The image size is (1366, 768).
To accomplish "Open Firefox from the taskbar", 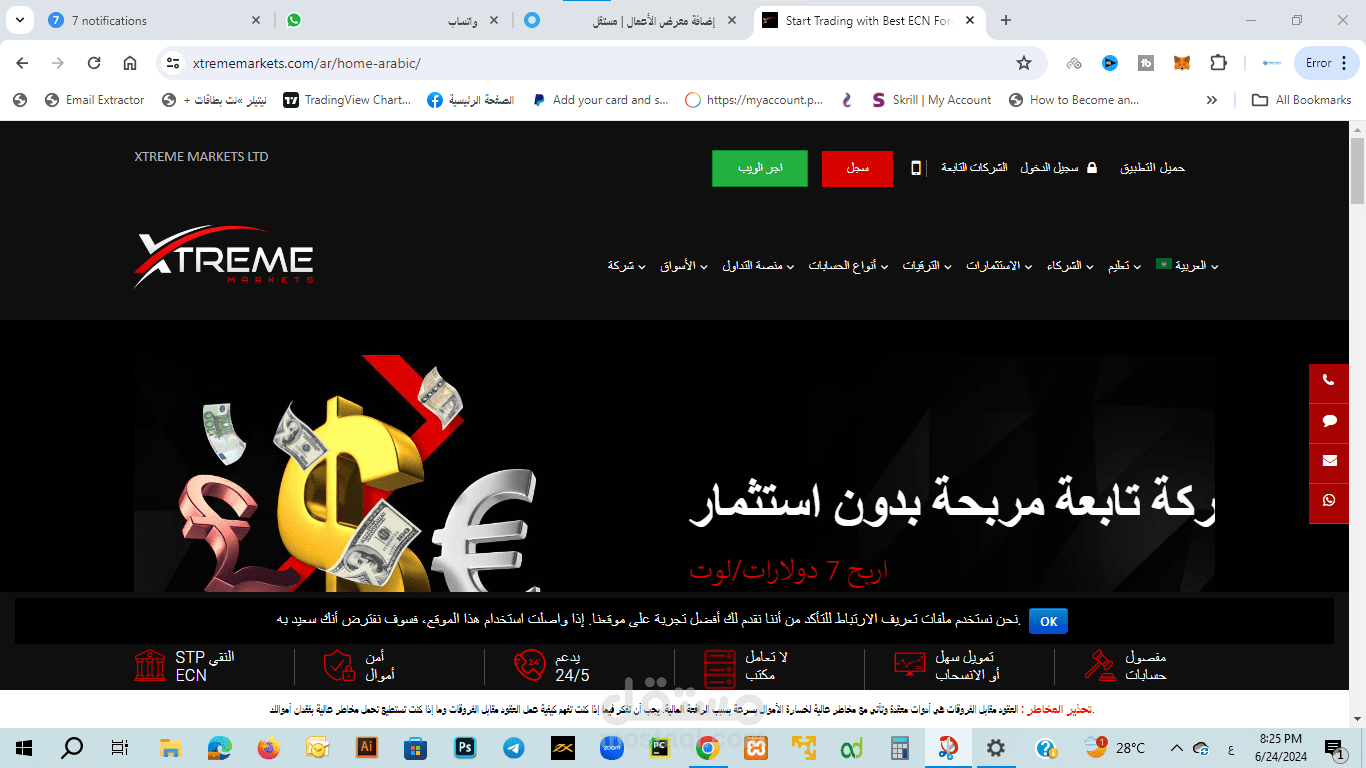I will point(268,747).
